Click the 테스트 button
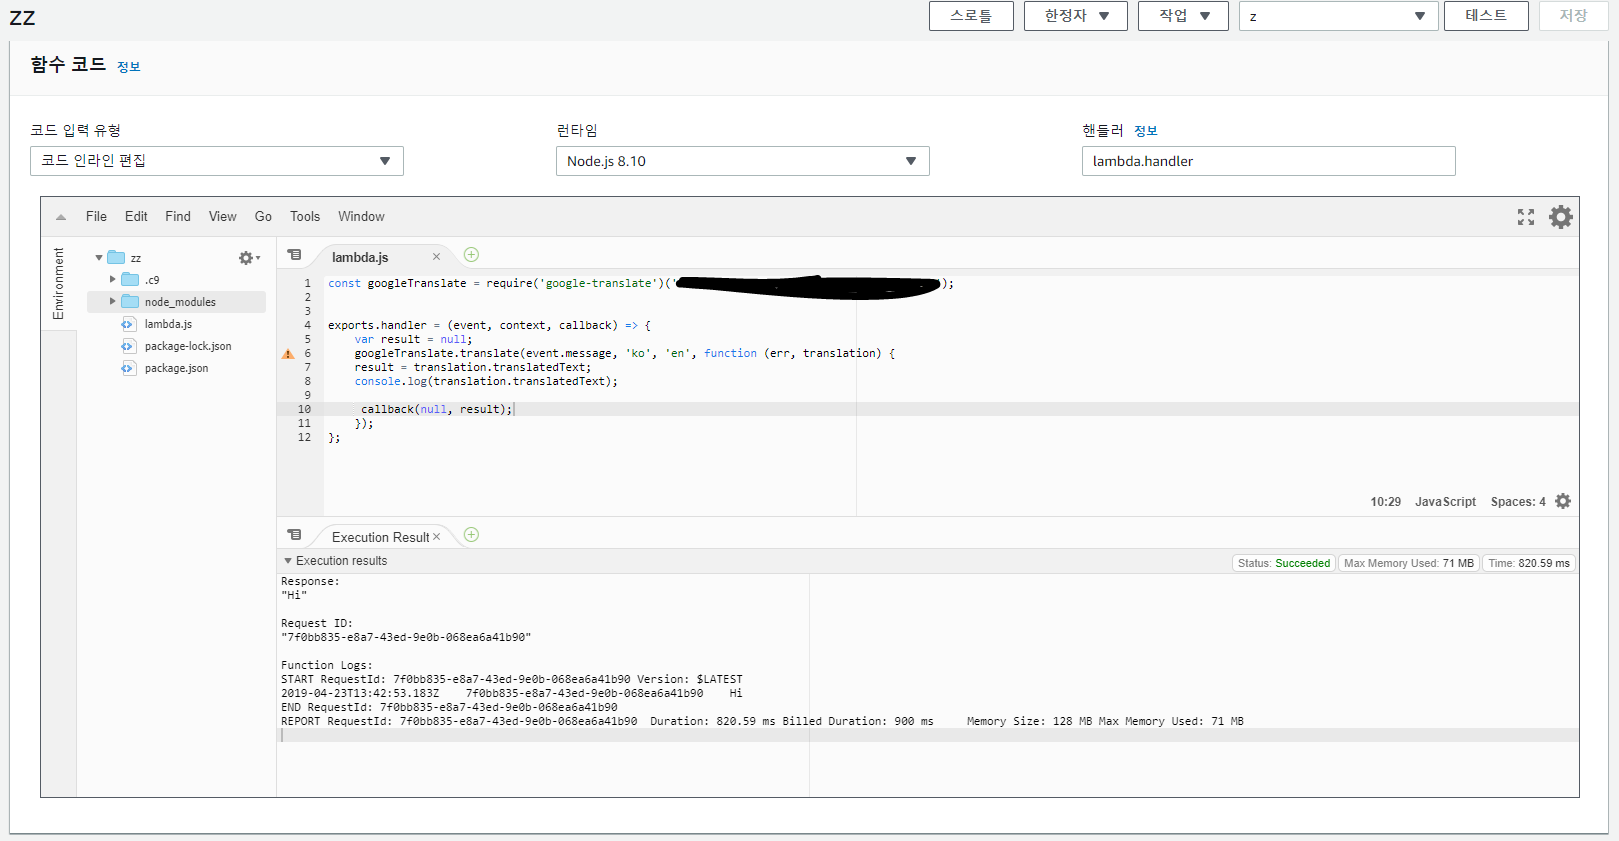Screen dimensions: 1619x841 [1486, 16]
